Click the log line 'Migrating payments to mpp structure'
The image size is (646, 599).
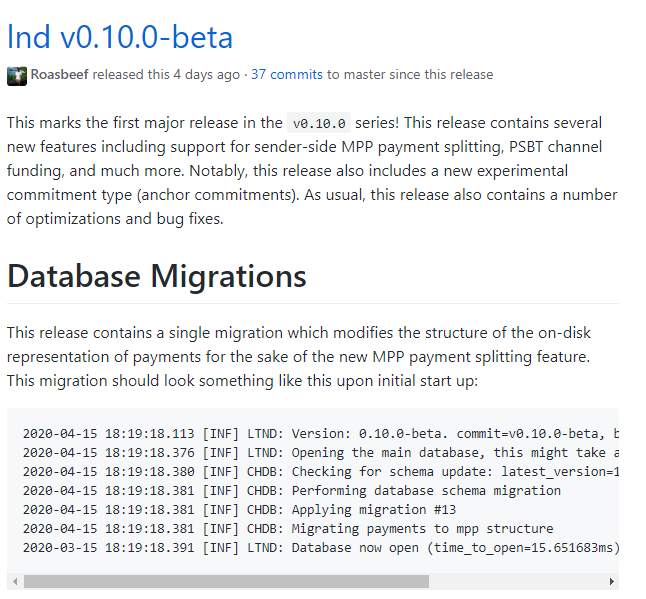click(x=288, y=529)
